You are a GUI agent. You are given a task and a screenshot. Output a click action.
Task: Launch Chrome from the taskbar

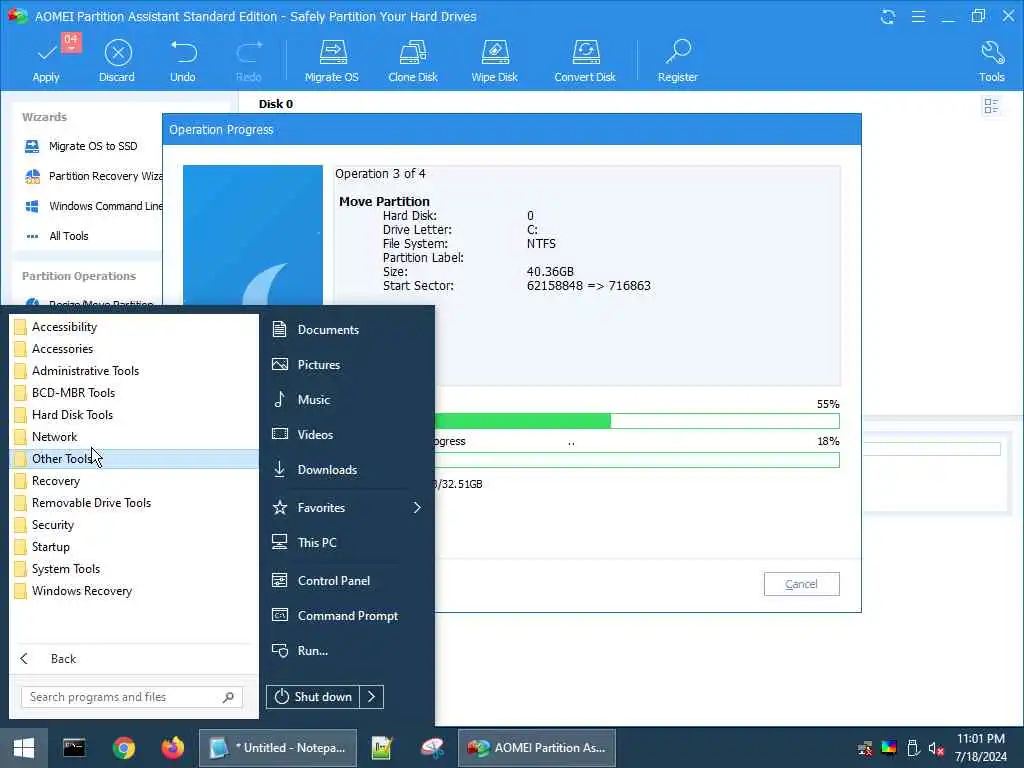click(123, 748)
